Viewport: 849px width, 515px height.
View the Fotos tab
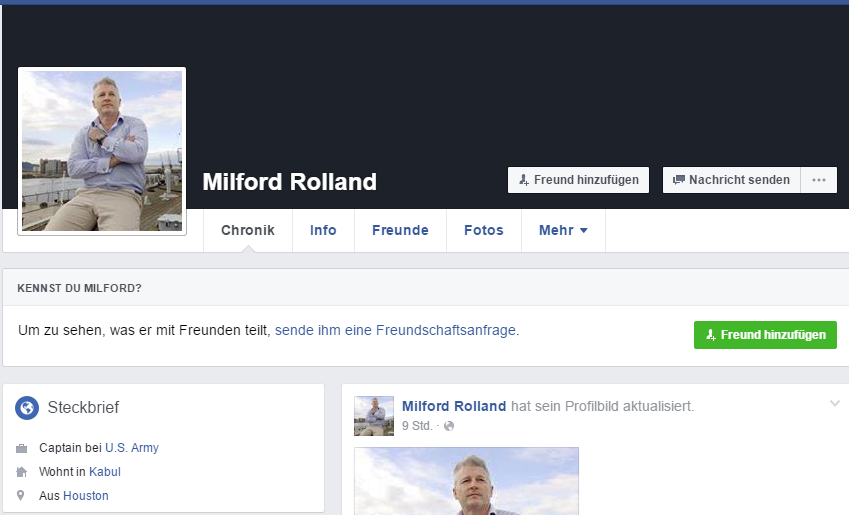click(x=484, y=230)
